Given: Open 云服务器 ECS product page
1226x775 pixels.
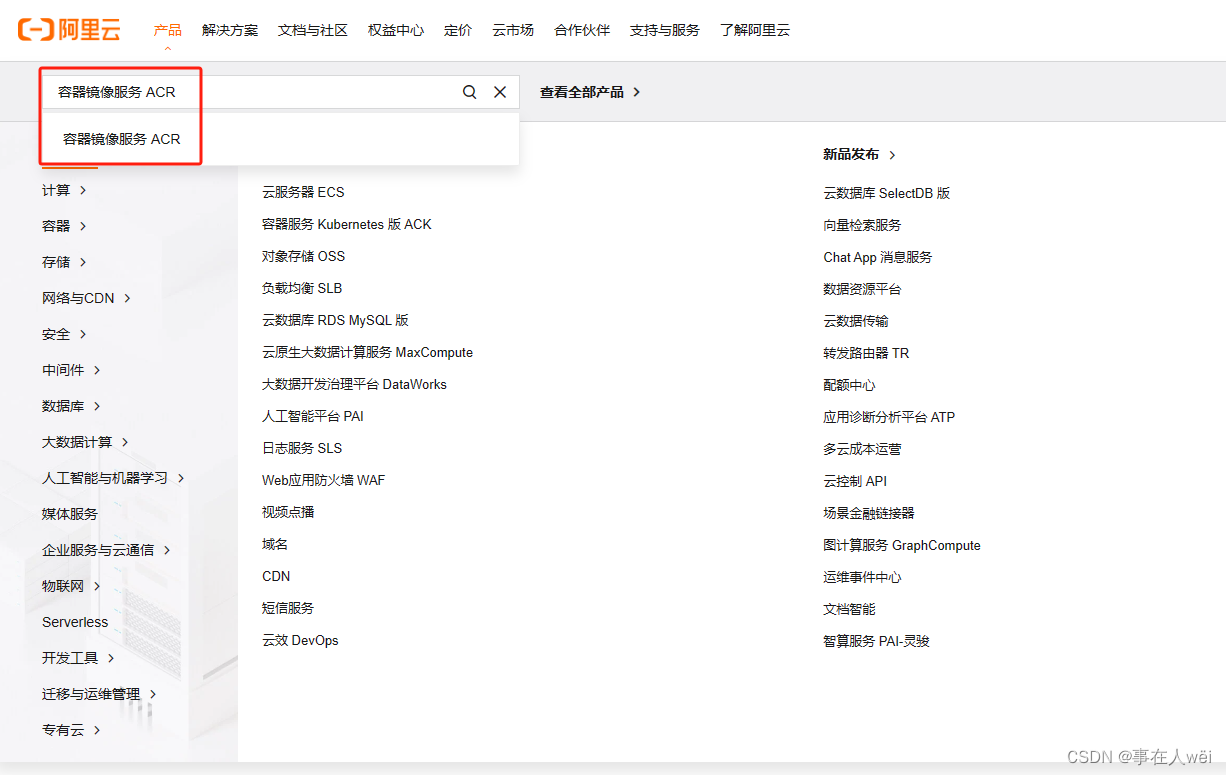Looking at the screenshot, I should click(x=302, y=192).
